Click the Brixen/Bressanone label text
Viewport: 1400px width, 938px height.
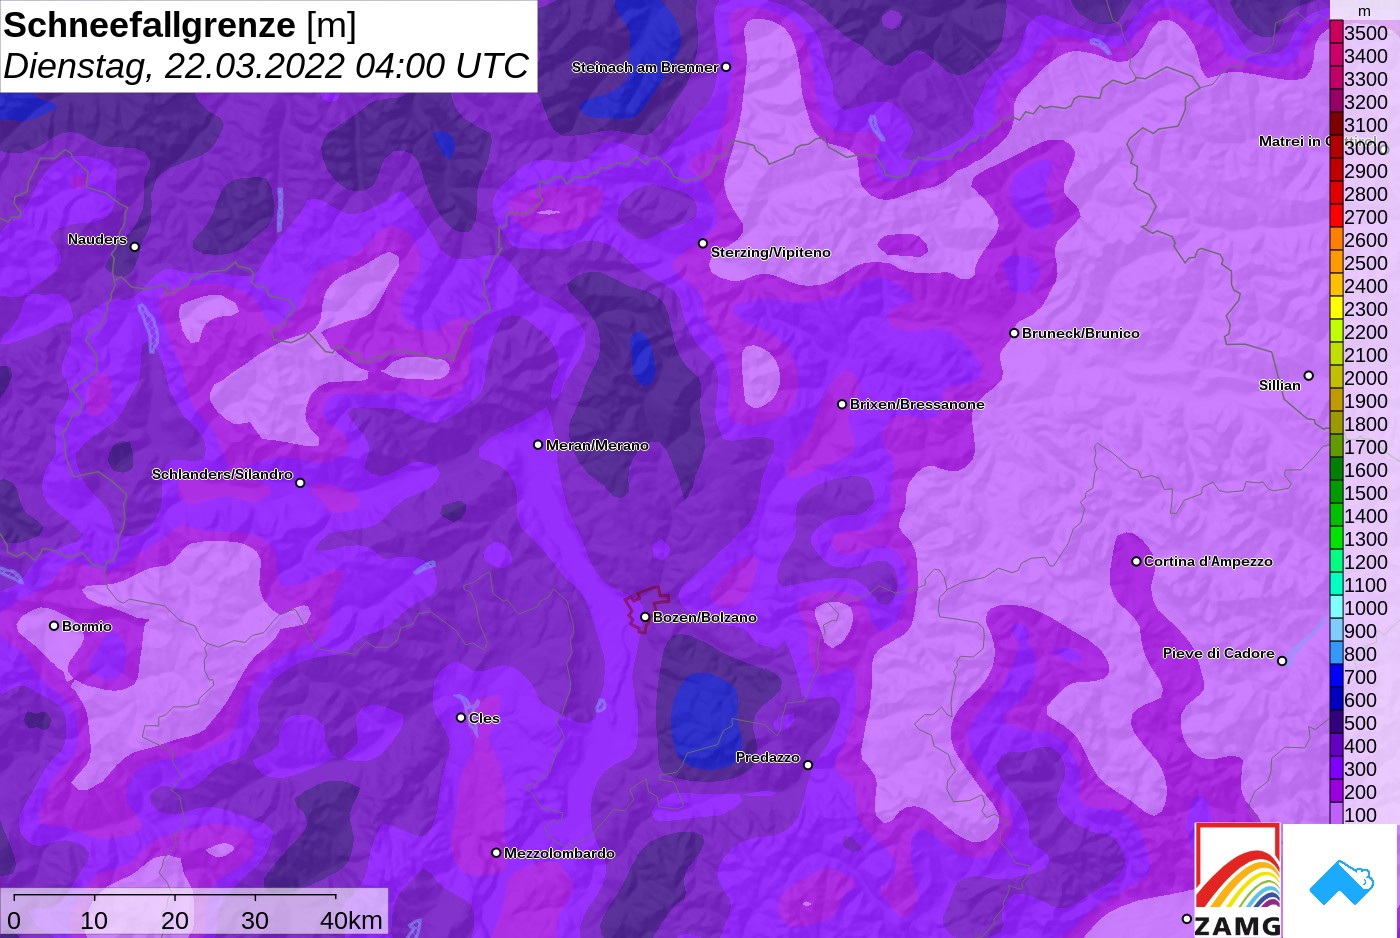pyautogui.click(x=917, y=404)
